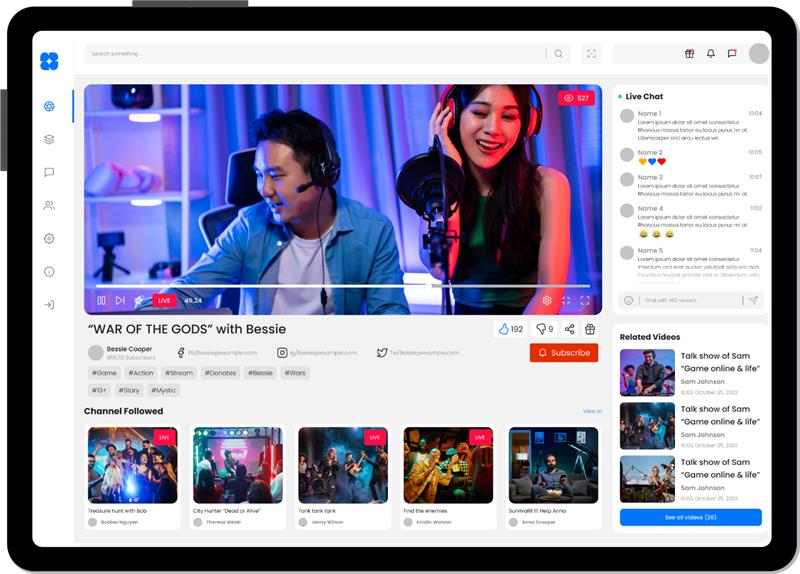Select the #Wars tag
Viewport: 800px width, 574px height.
(295, 373)
